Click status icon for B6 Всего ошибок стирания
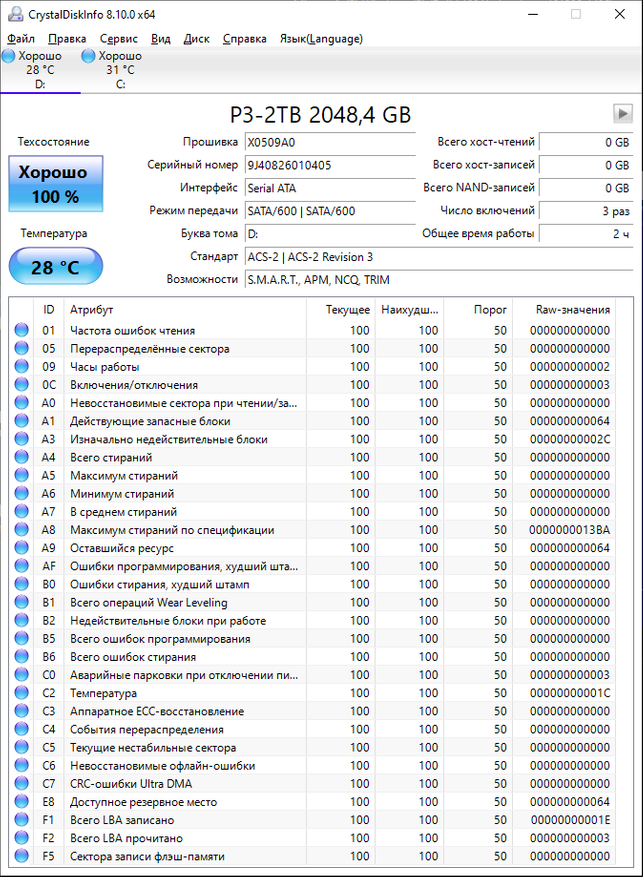 pos(22,657)
